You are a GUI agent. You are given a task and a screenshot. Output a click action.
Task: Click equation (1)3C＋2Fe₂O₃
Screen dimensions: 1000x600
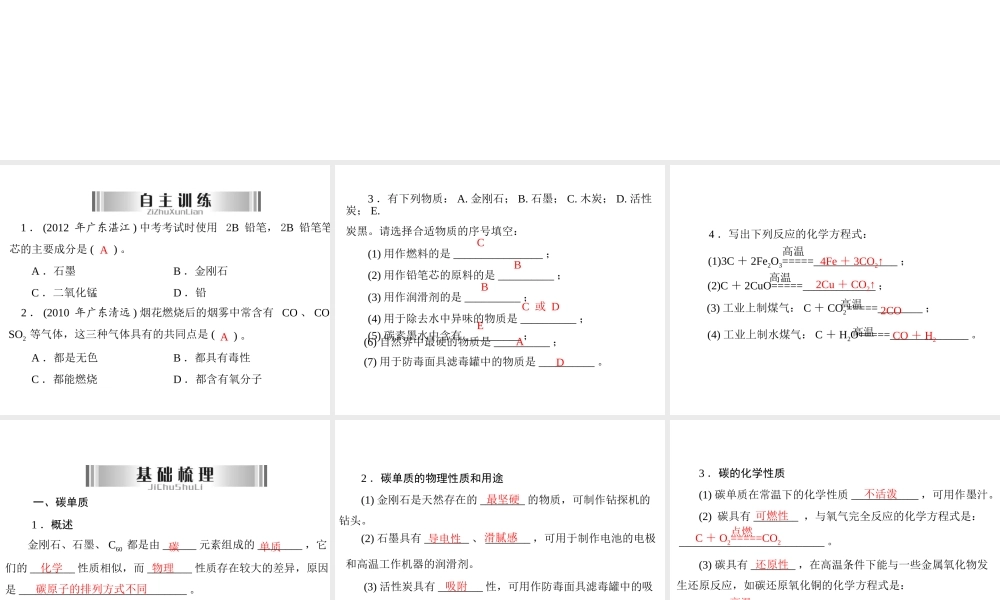(805, 261)
